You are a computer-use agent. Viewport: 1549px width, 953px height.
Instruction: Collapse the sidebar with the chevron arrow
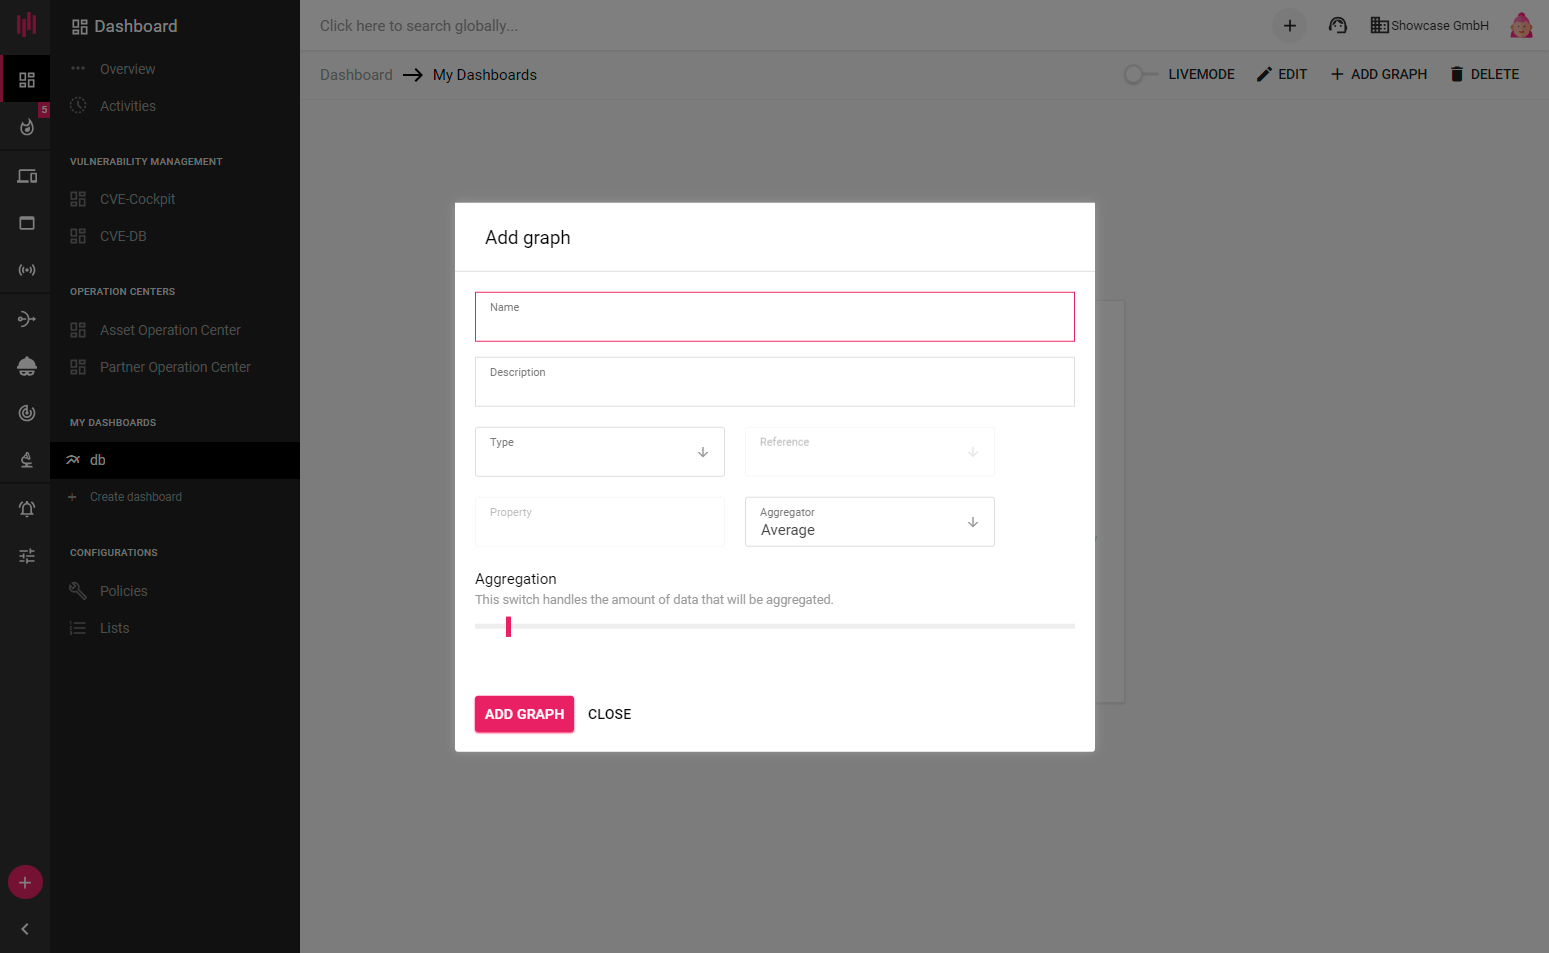25,929
